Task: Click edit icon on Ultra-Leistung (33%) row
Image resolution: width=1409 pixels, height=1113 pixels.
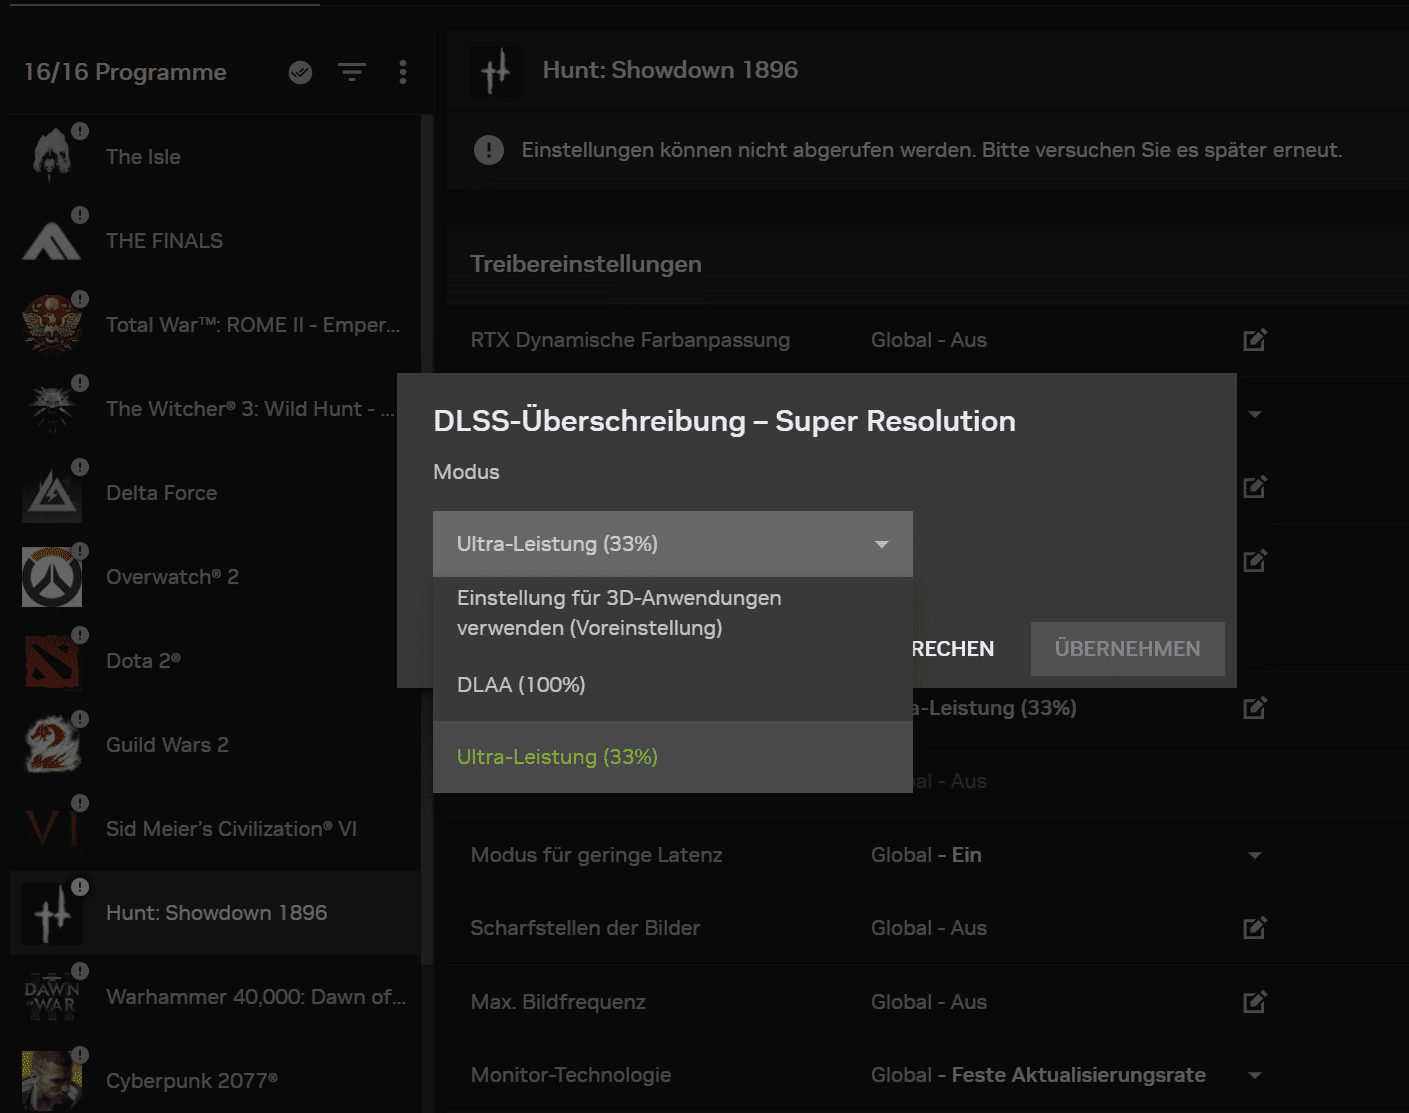Action: point(1255,708)
